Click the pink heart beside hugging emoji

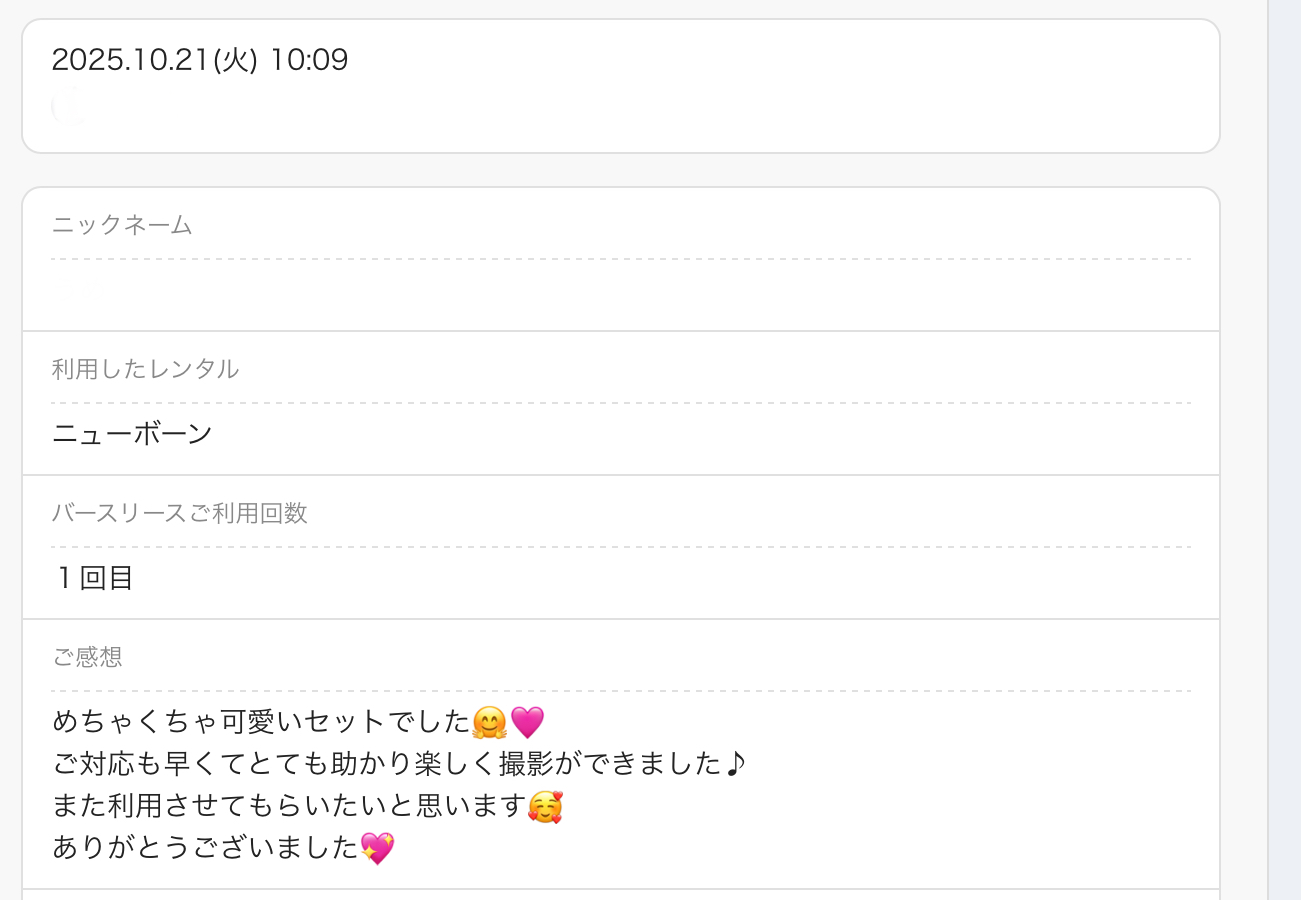point(527,721)
